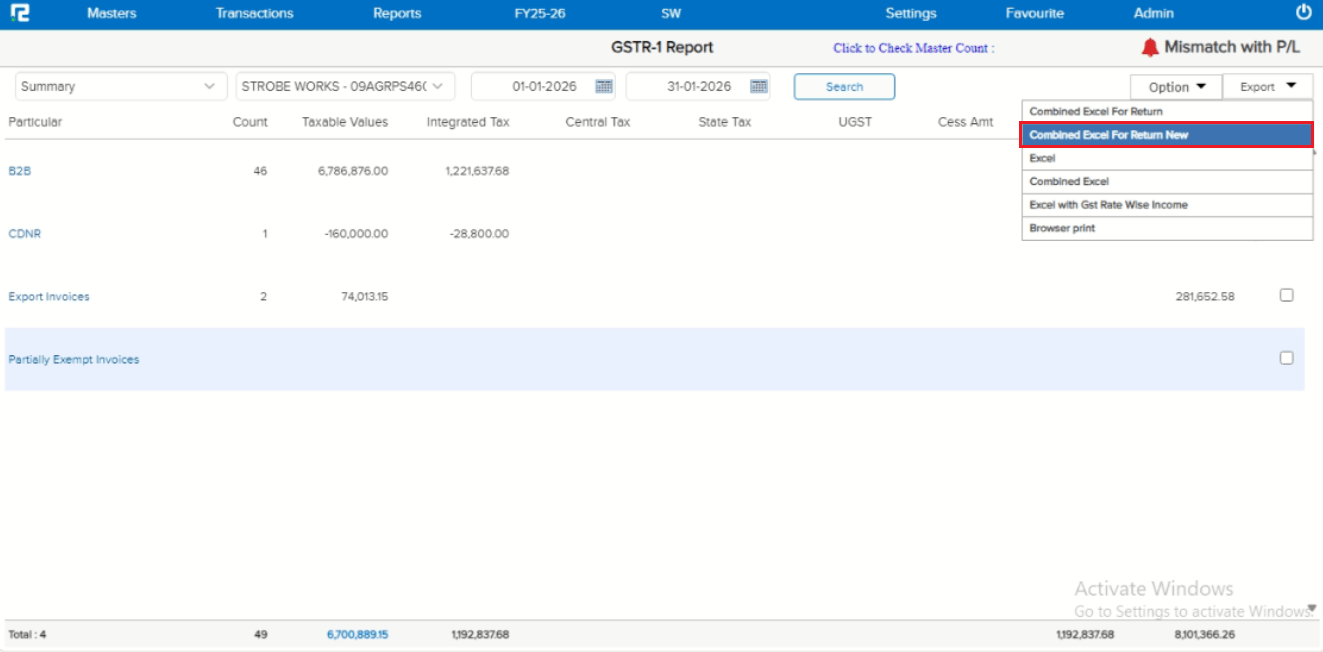Viewport: 1323px width, 652px height.
Task: Click the app logo icon in top-left
Action: (19, 13)
